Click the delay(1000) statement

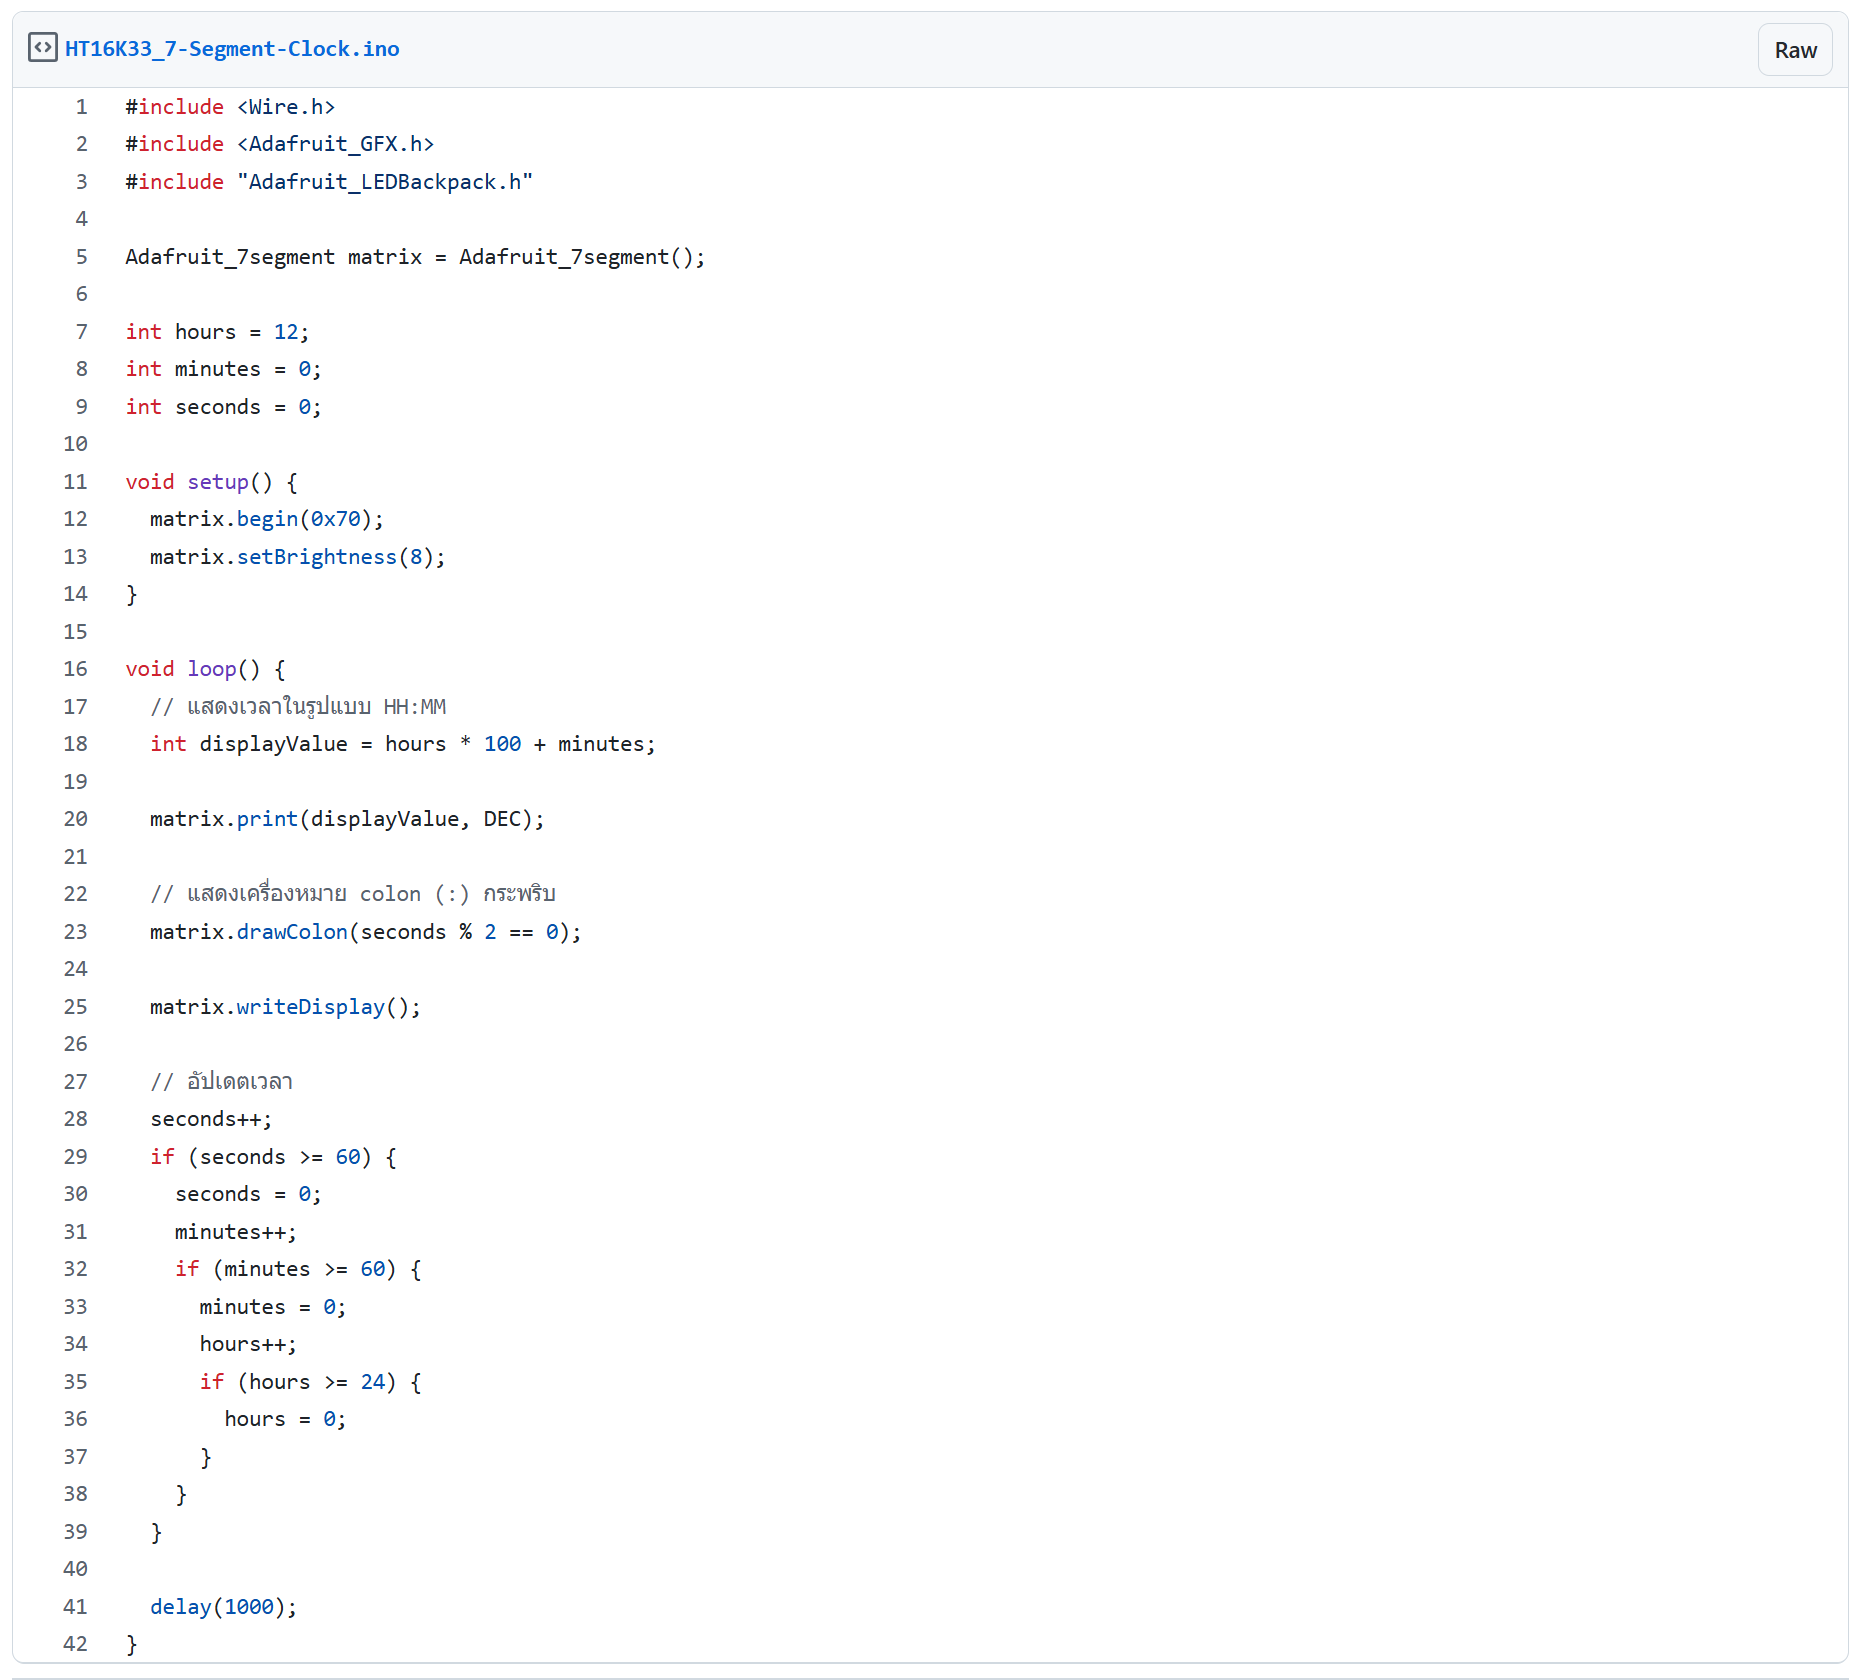pyautogui.click(x=223, y=1607)
